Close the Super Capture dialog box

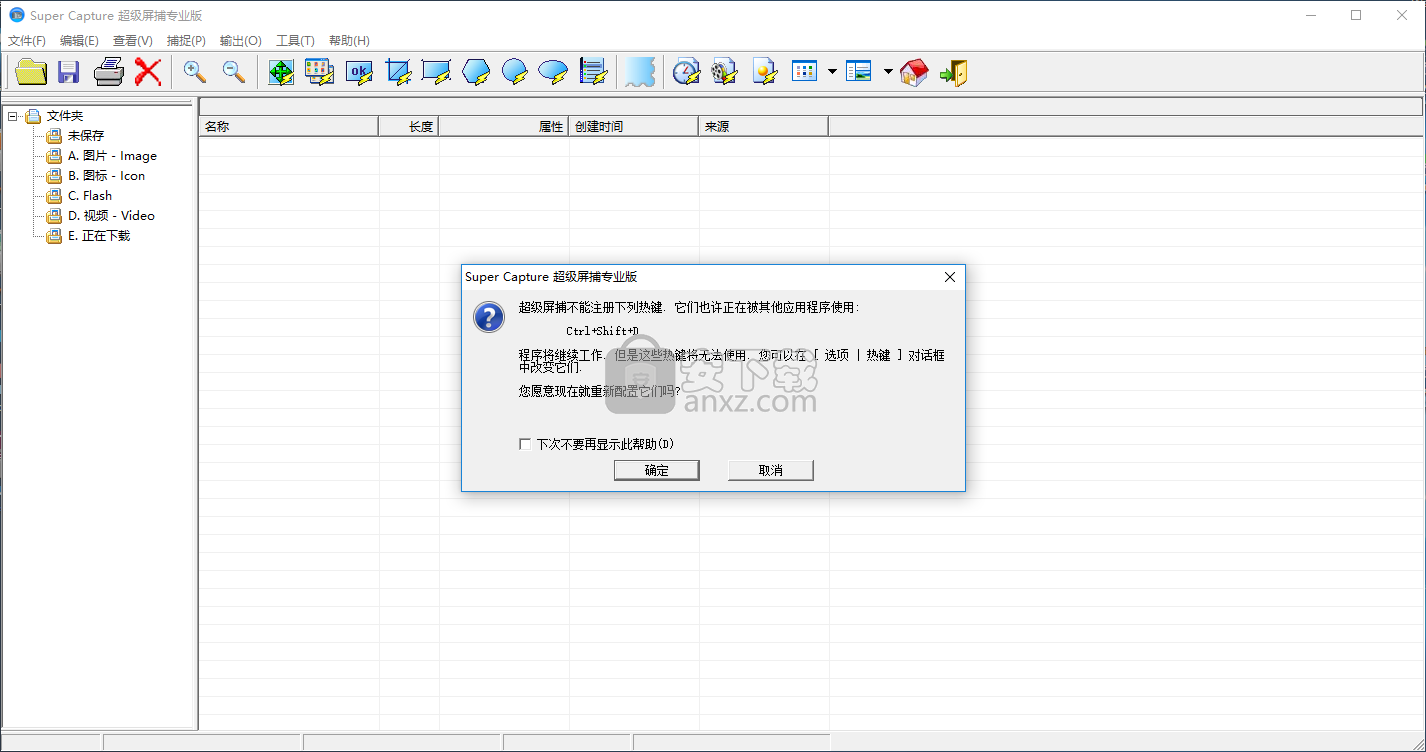[x=950, y=277]
